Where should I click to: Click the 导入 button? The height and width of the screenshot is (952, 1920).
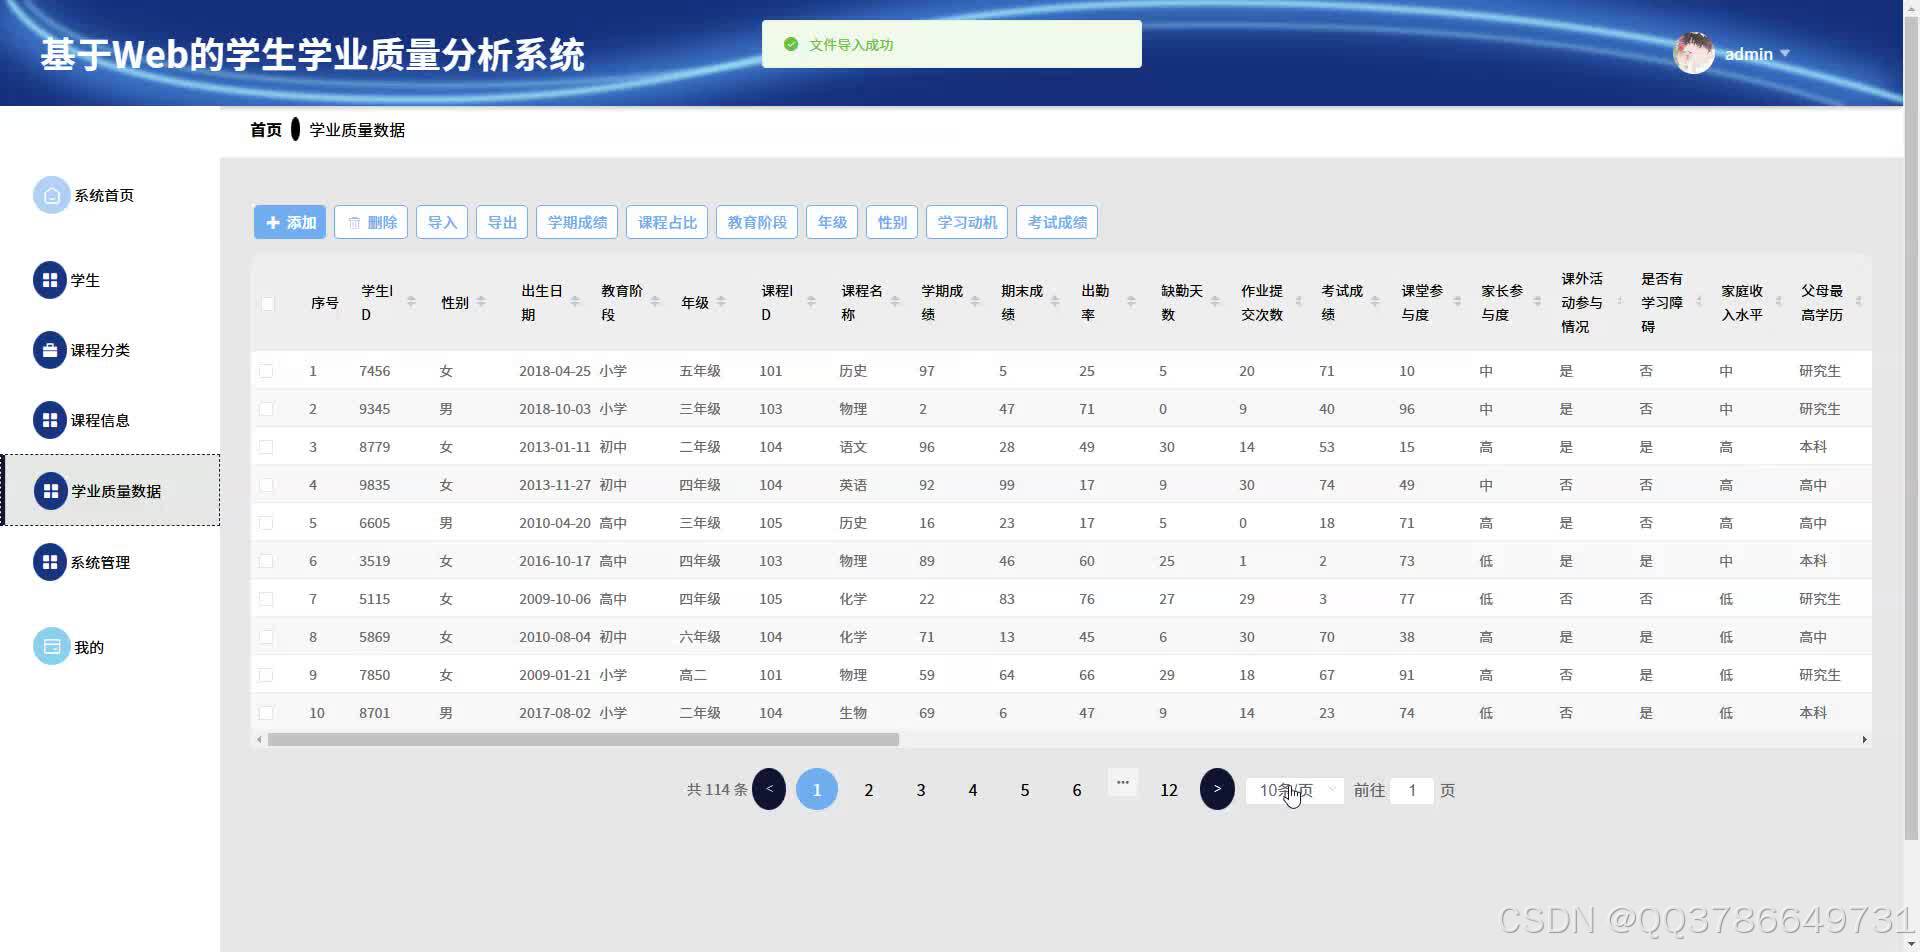[442, 222]
